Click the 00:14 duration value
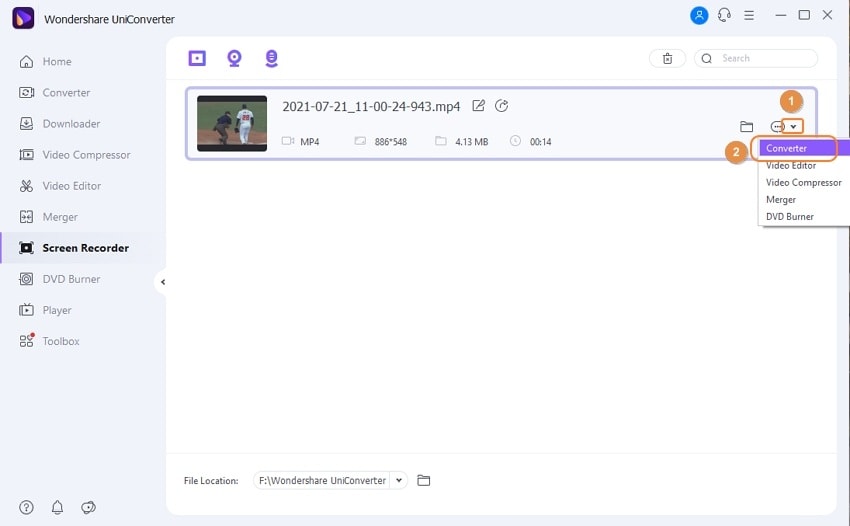 pyautogui.click(x=540, y=142)
